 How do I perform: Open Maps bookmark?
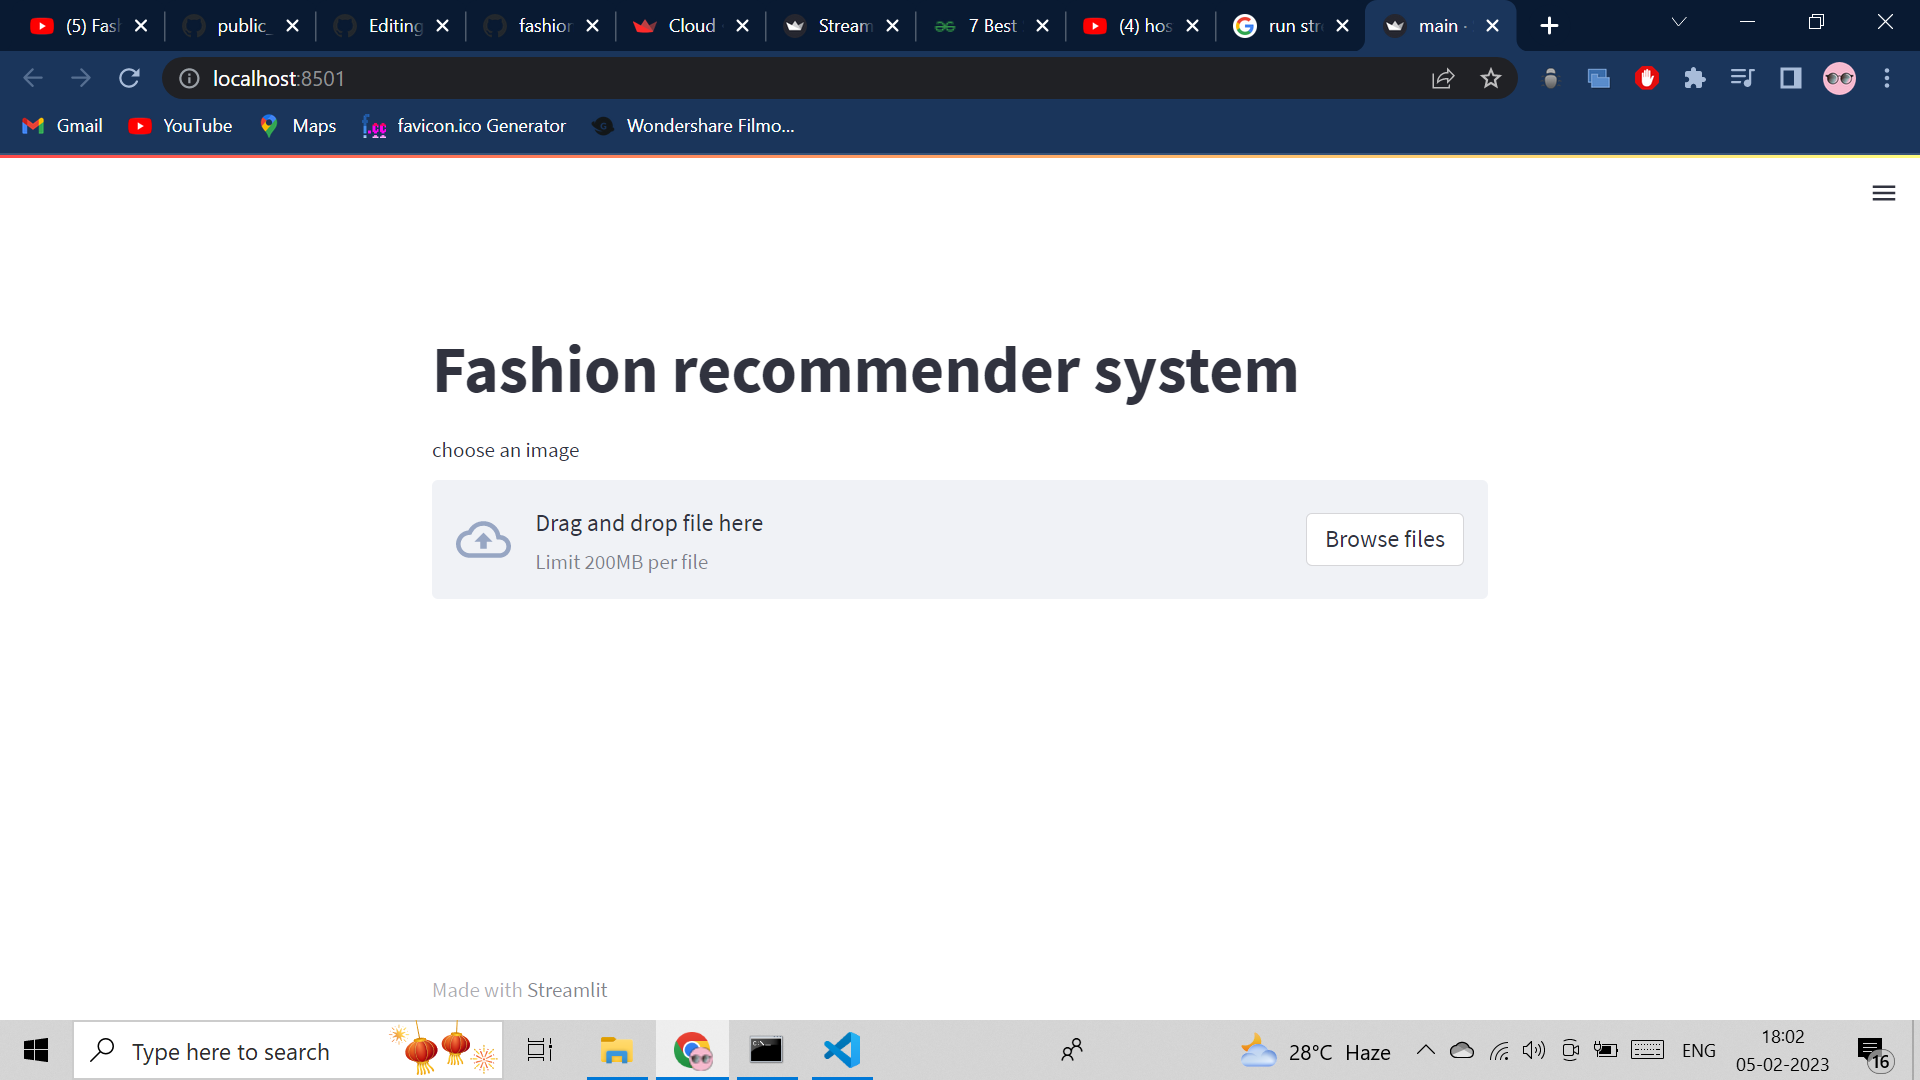tap(297, 126)
